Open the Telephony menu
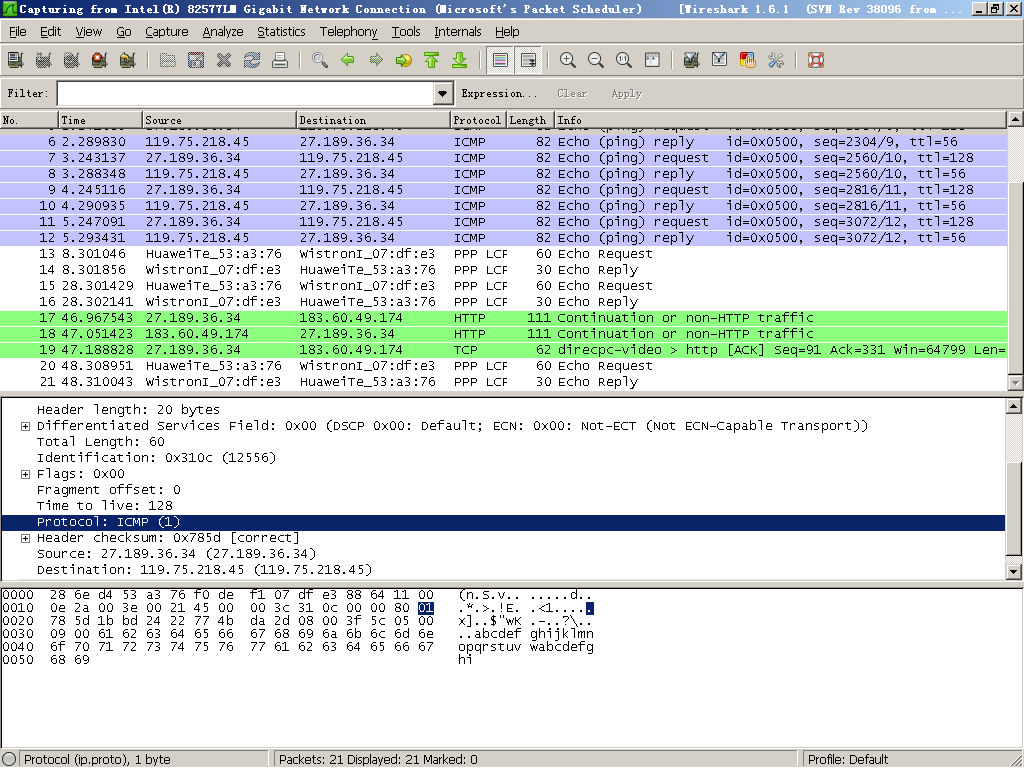 (348, 32)
